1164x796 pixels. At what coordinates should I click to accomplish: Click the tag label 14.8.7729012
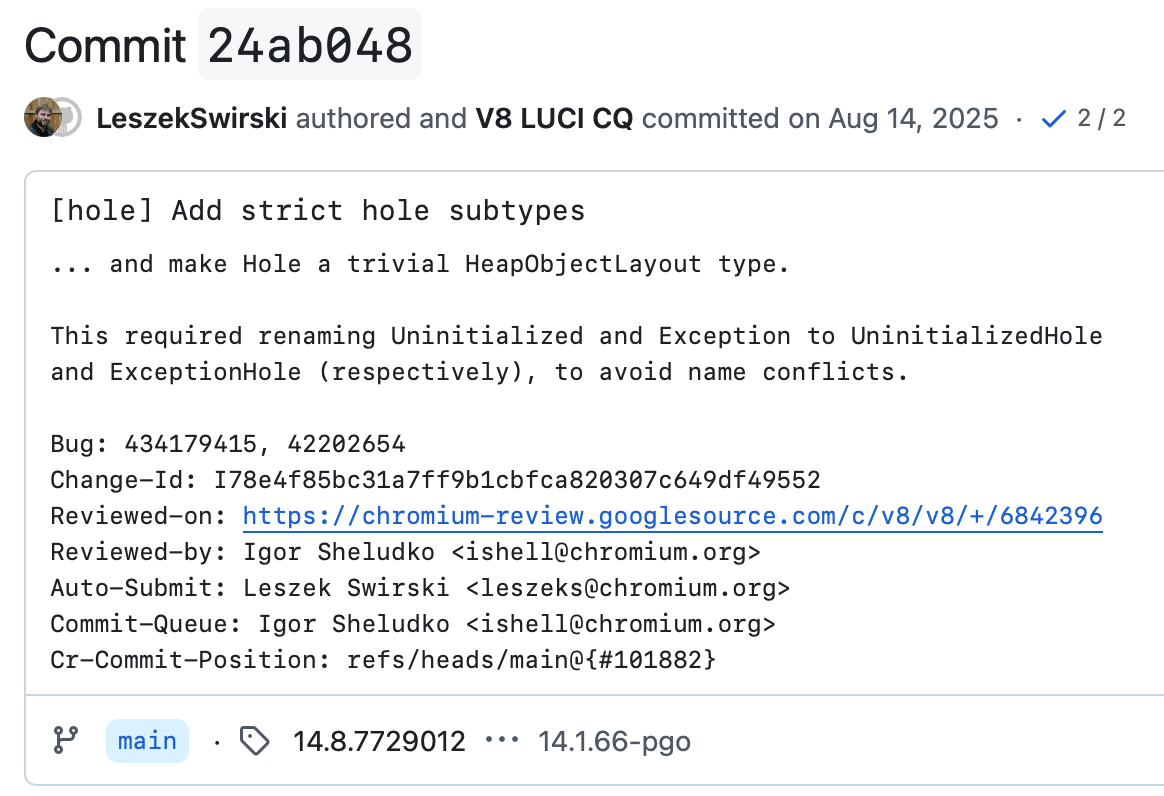point(379,741)
